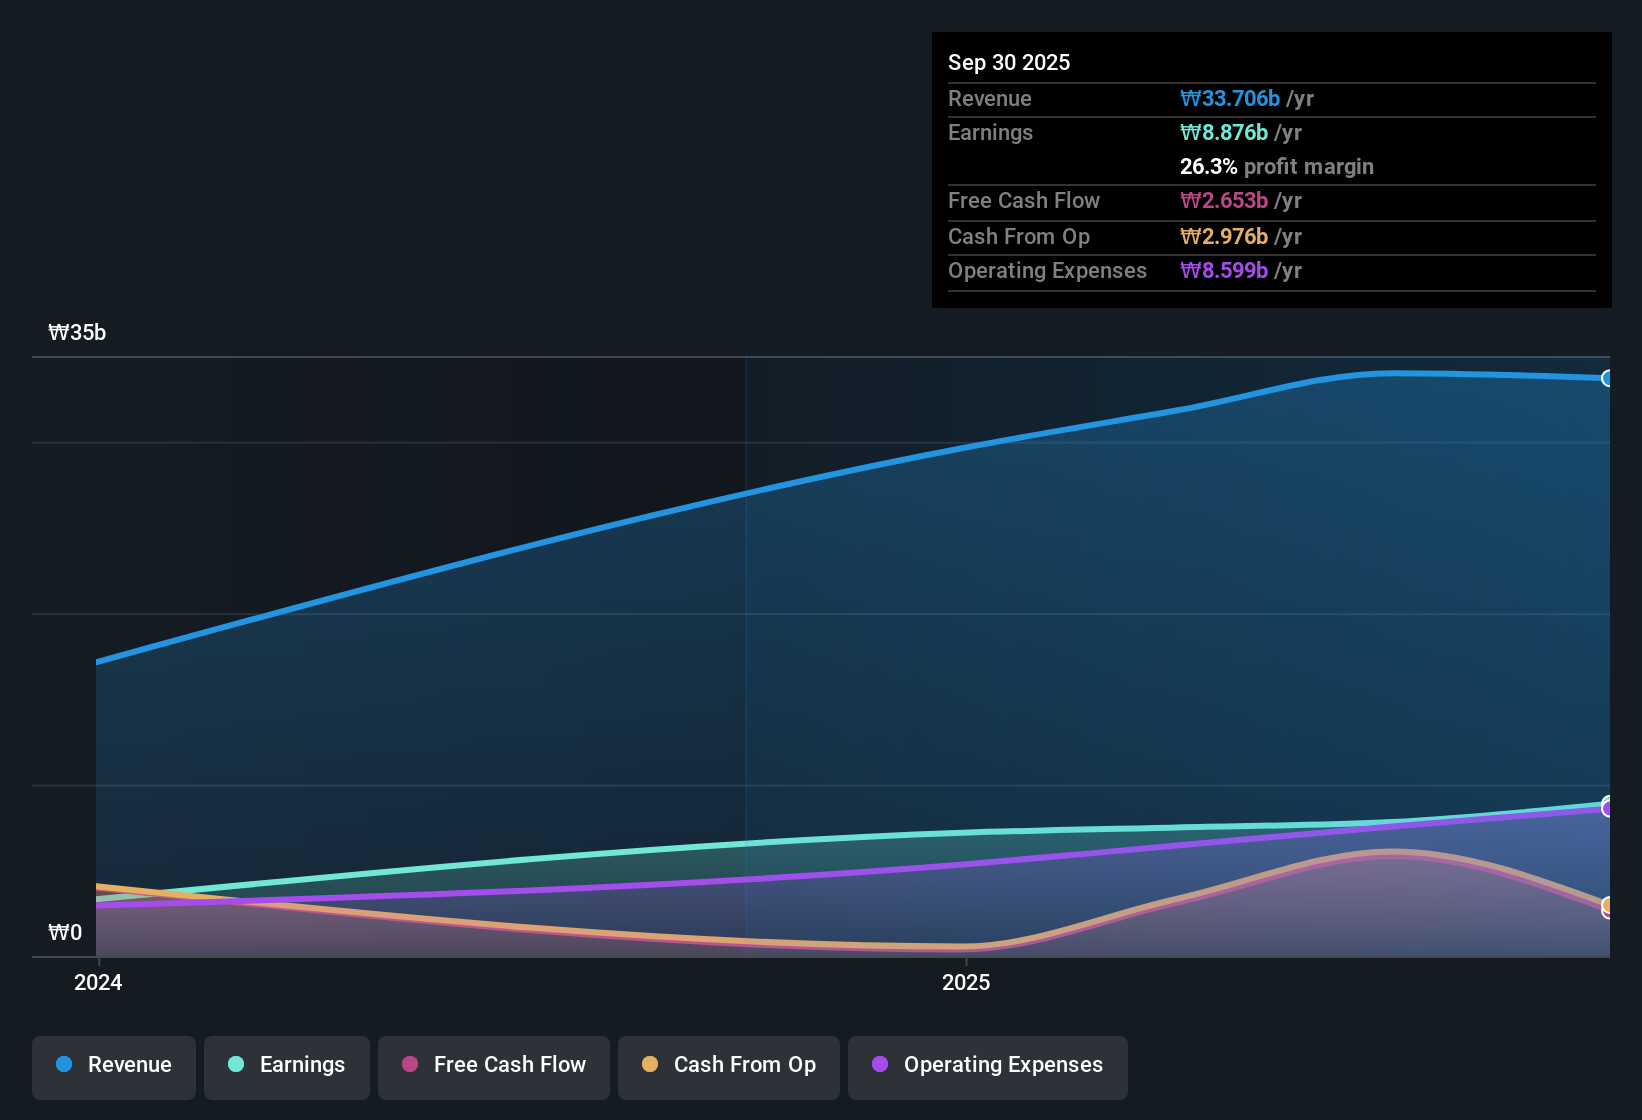Click the teal Earnings legend dot
Viewport: 1642px width, 1120px height.
point(236,1064)
